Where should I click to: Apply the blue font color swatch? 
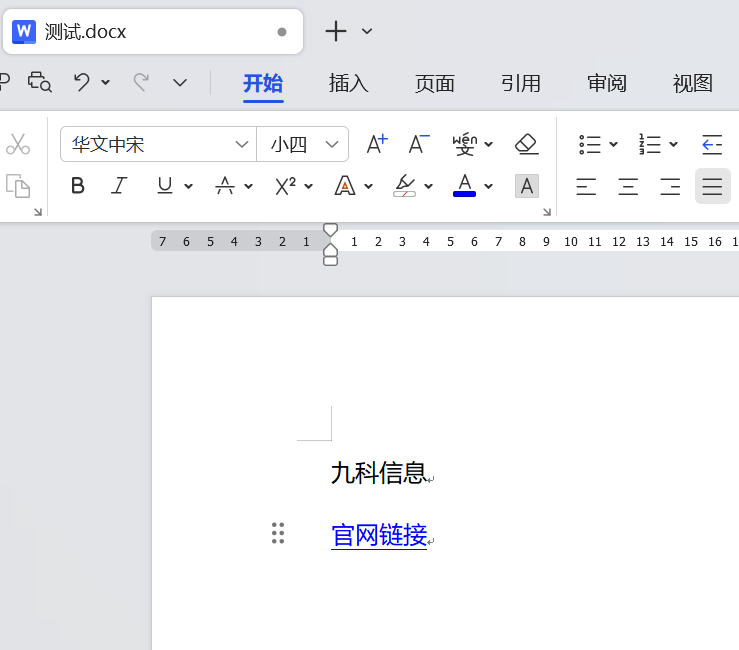pos(464,186)
